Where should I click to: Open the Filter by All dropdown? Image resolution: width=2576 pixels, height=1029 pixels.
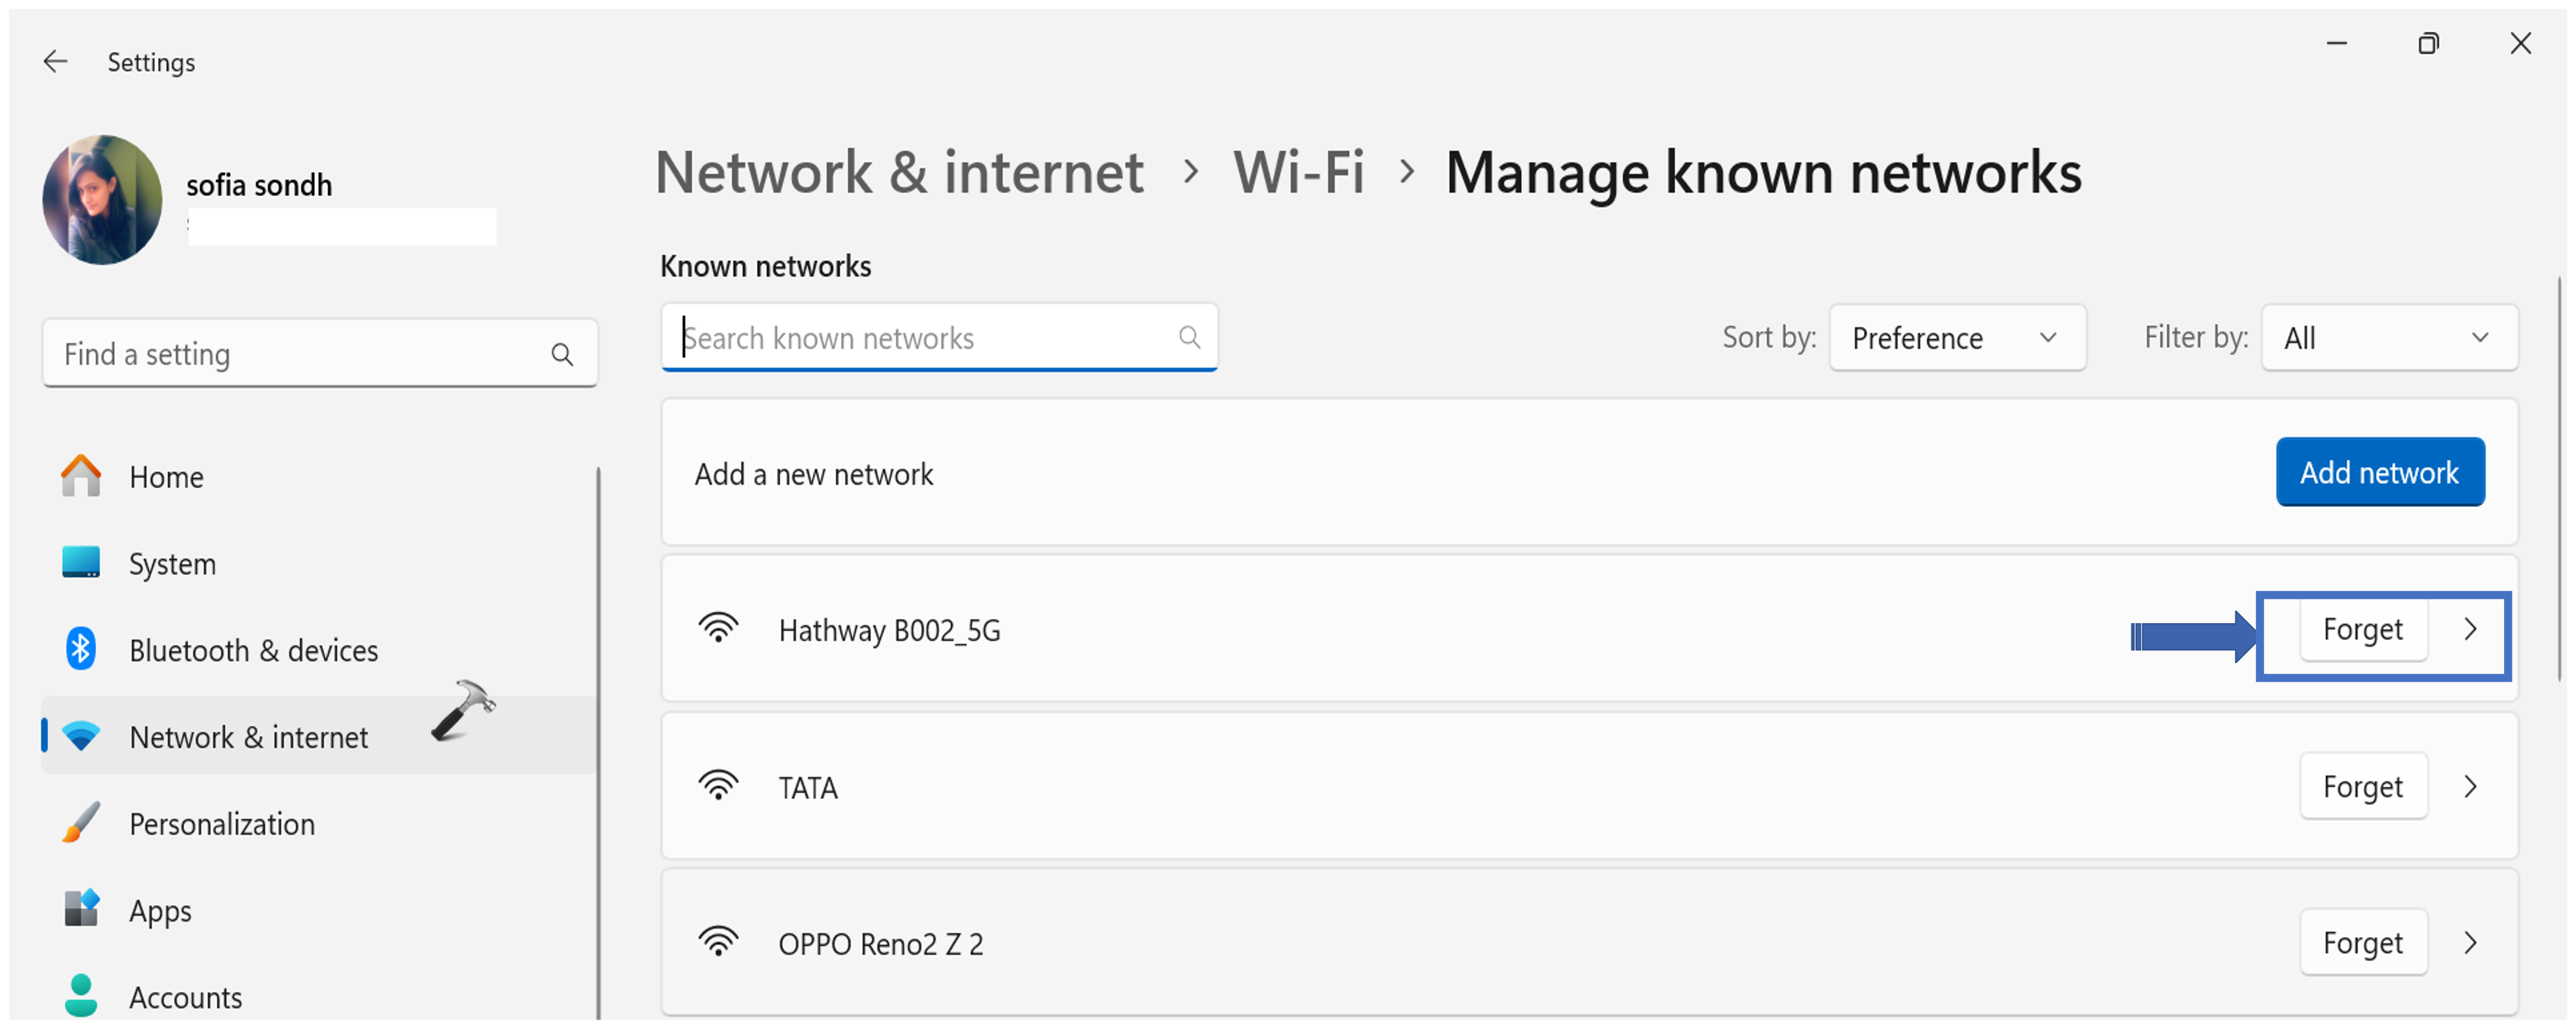[2388, 338]
